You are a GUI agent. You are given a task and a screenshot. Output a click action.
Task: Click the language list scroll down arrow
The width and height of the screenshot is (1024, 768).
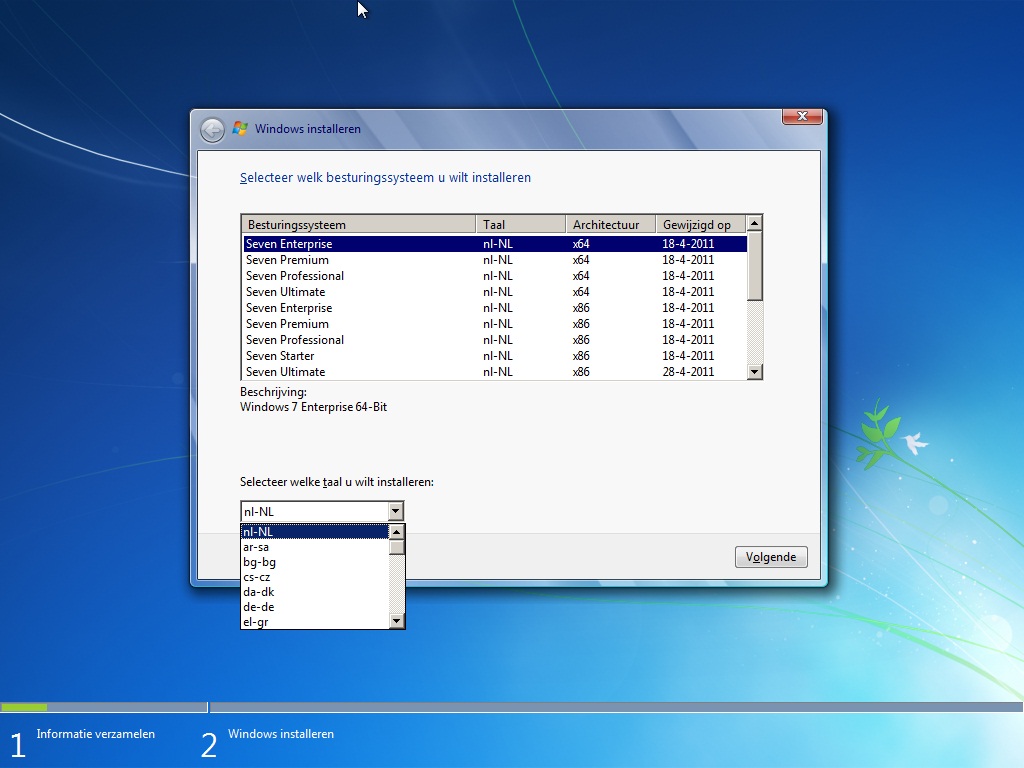tap(396, 621)
